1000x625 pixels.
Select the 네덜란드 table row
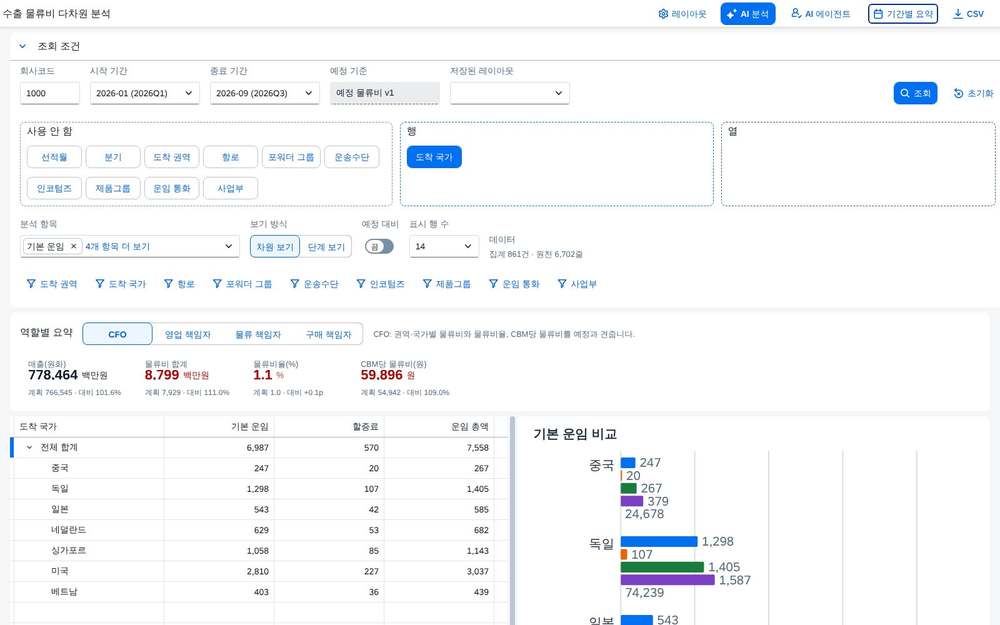pos(261,530)
